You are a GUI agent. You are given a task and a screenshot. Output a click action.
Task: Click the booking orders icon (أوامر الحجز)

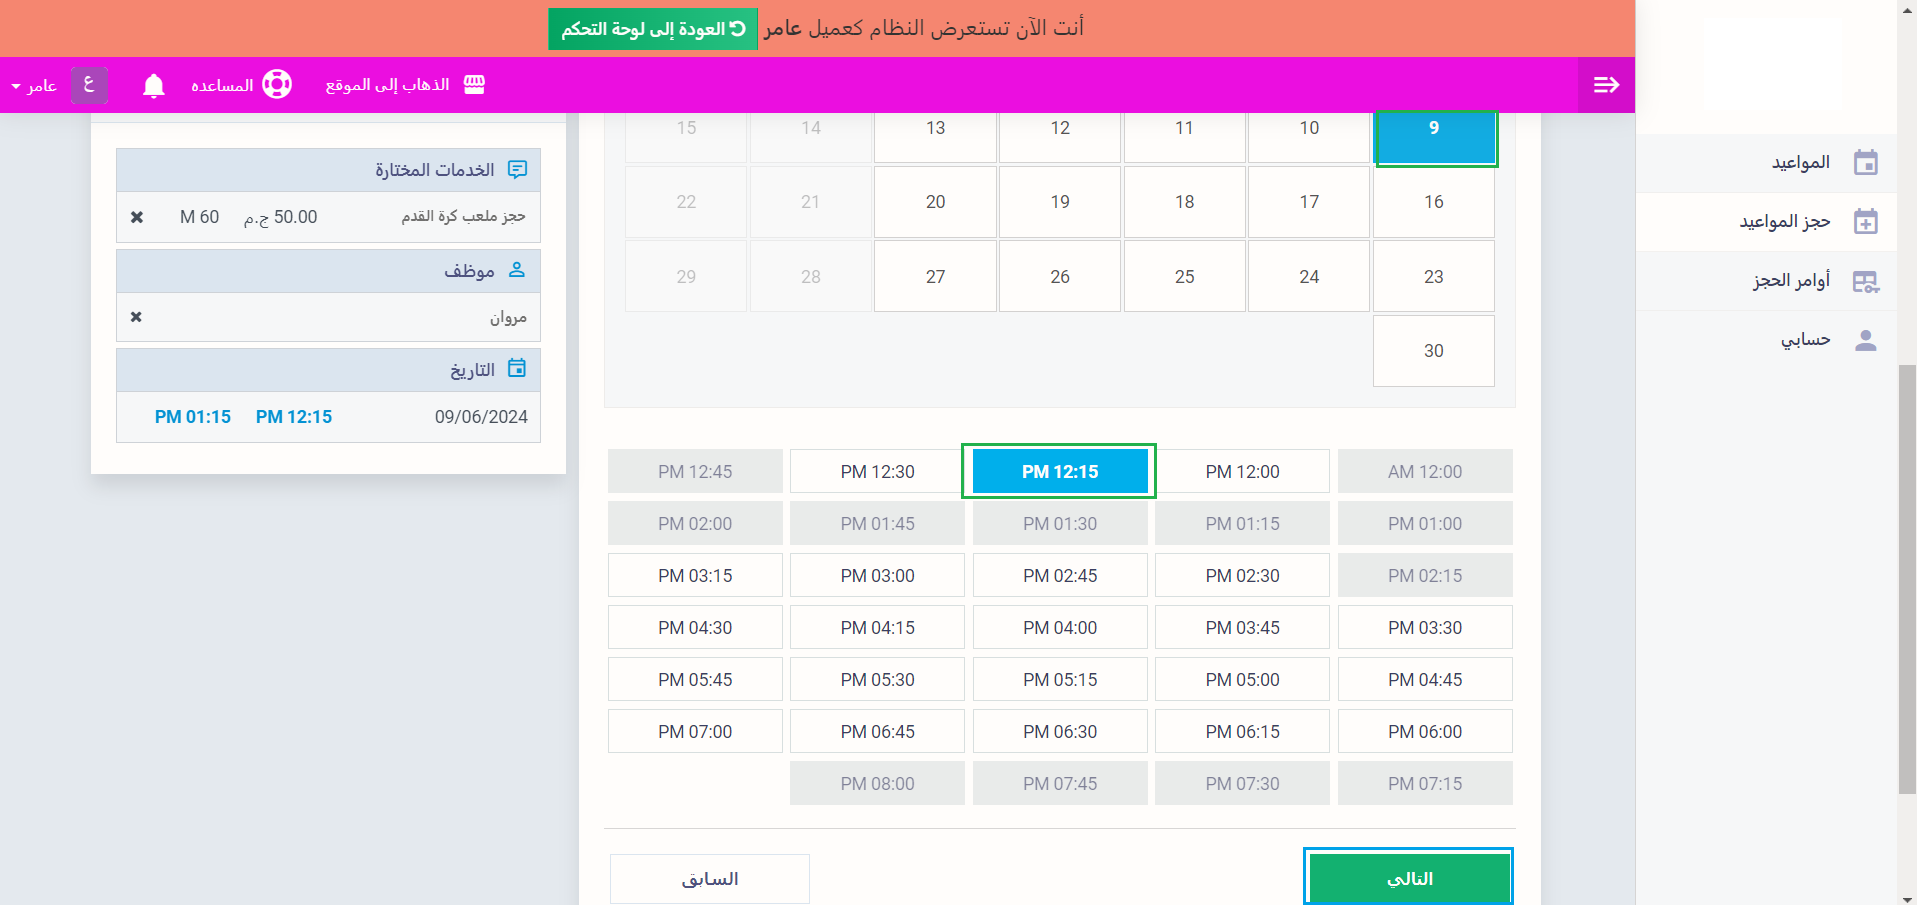1865,281
